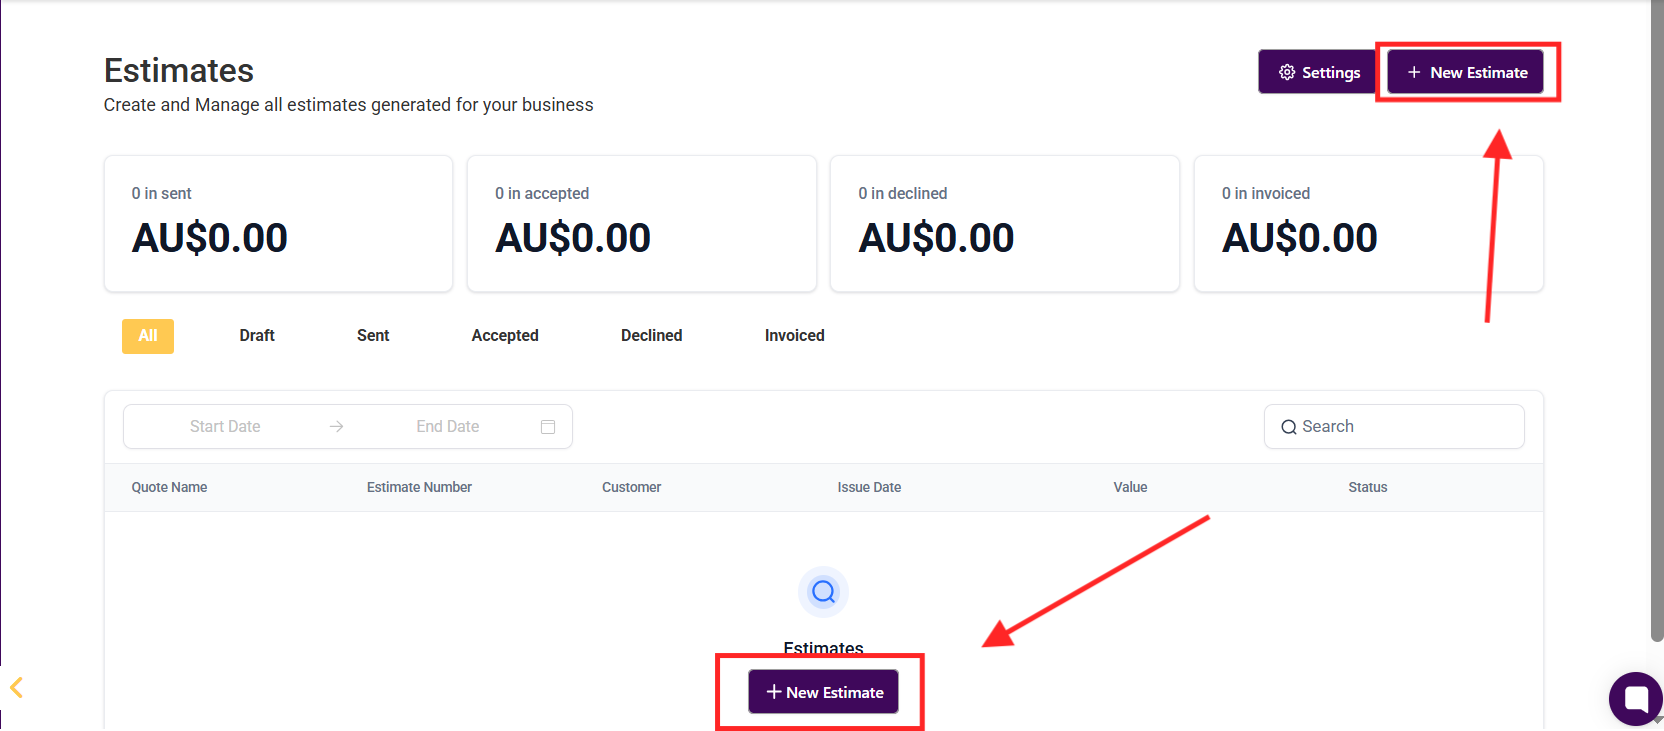Select the All tab
This screenshot has height=731, width=1664.
[x=148, y=336]
